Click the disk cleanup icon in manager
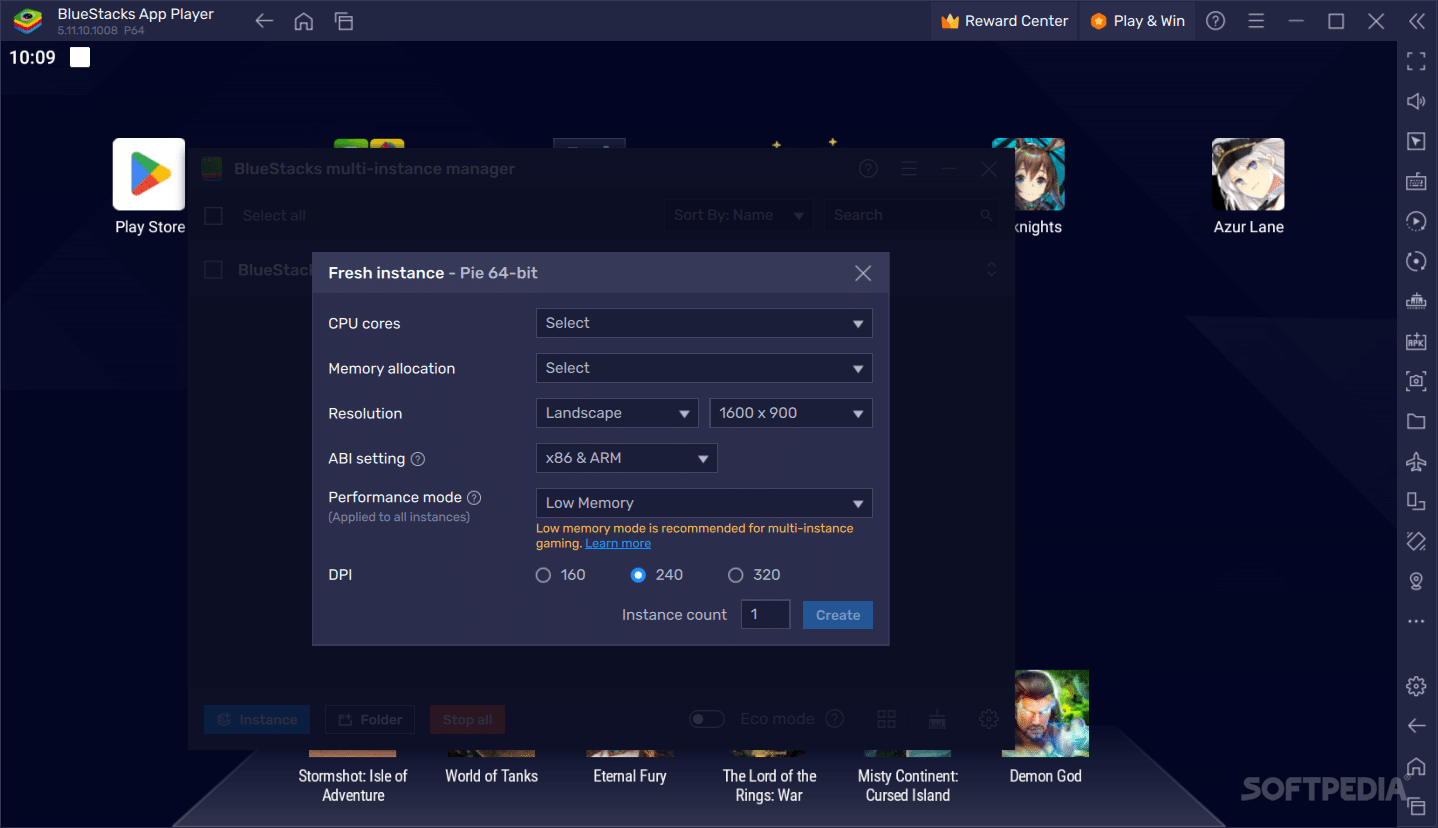This screenshot has width=1438, height=828. [x=937, y=719]
